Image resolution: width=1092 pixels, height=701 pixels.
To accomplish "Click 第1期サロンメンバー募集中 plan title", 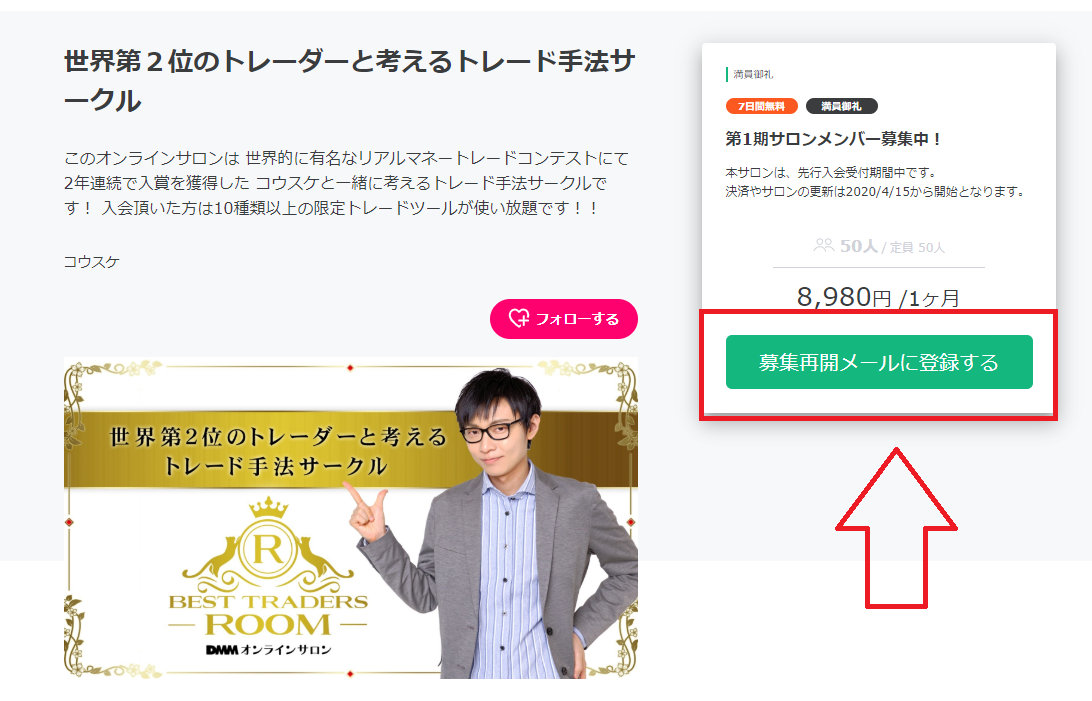I will pyautogui.click(x=834, y=139).
